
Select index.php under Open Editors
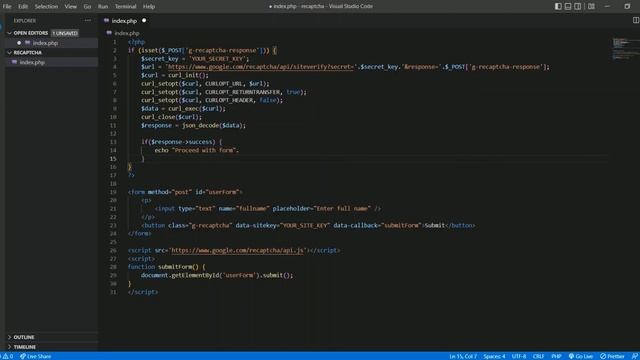click(x=51, y=43)
